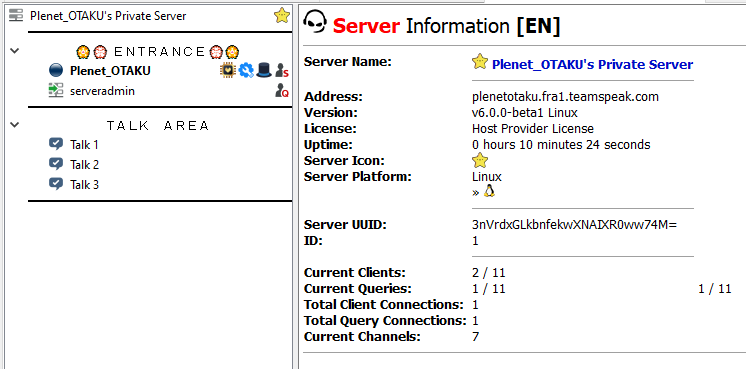This screenshot has width=746, height=369.
Task: Click the uptime value 0 hours 10 minutes
Action: (561, 145)
